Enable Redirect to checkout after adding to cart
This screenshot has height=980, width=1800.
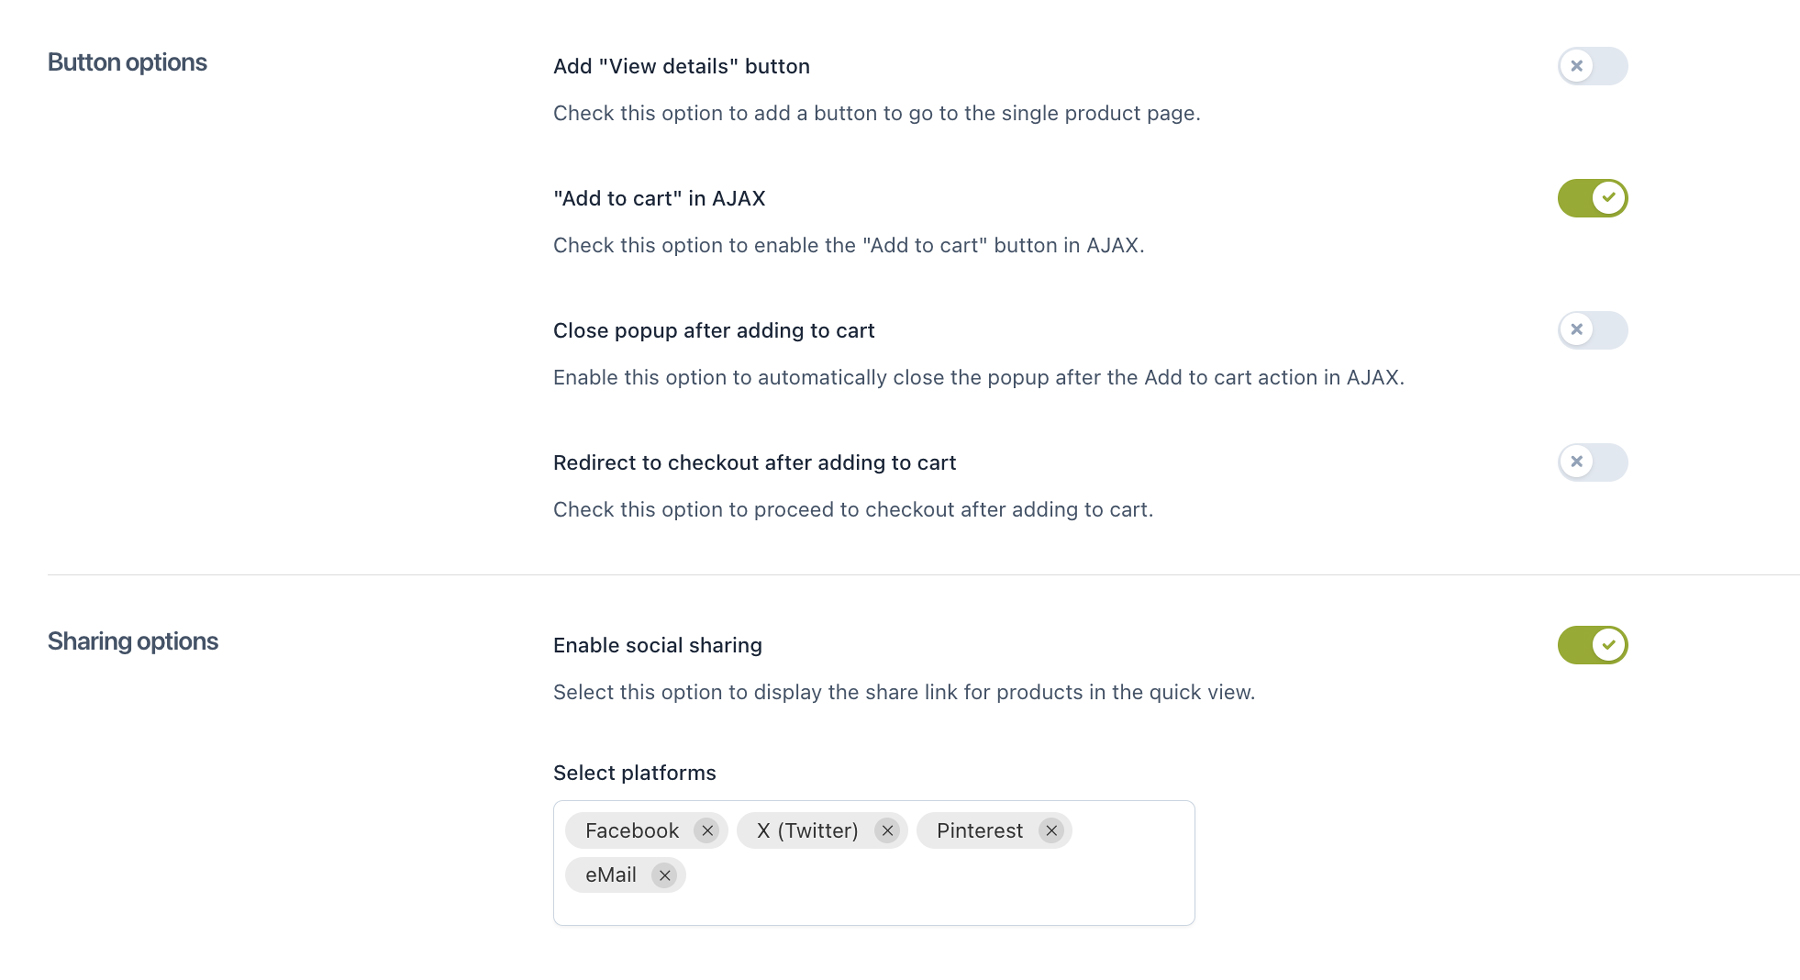click(1592, 462)
